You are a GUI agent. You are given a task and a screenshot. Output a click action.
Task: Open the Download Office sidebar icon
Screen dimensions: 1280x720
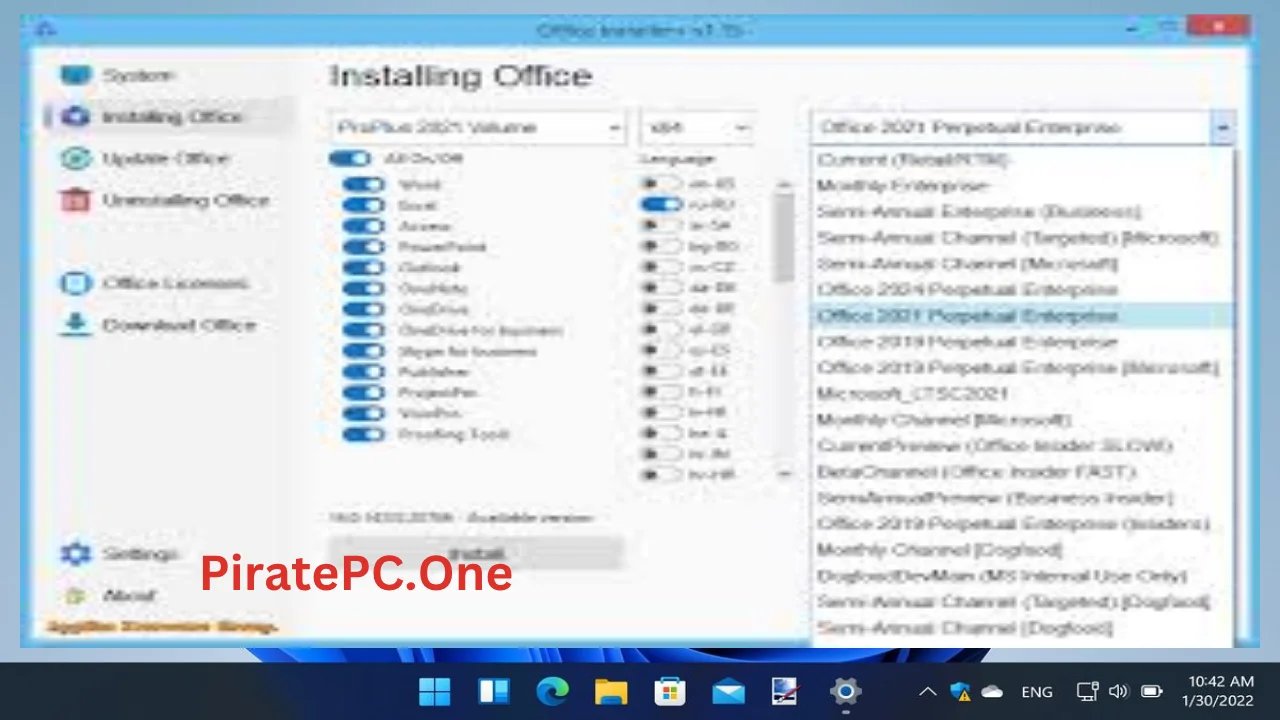76,325
